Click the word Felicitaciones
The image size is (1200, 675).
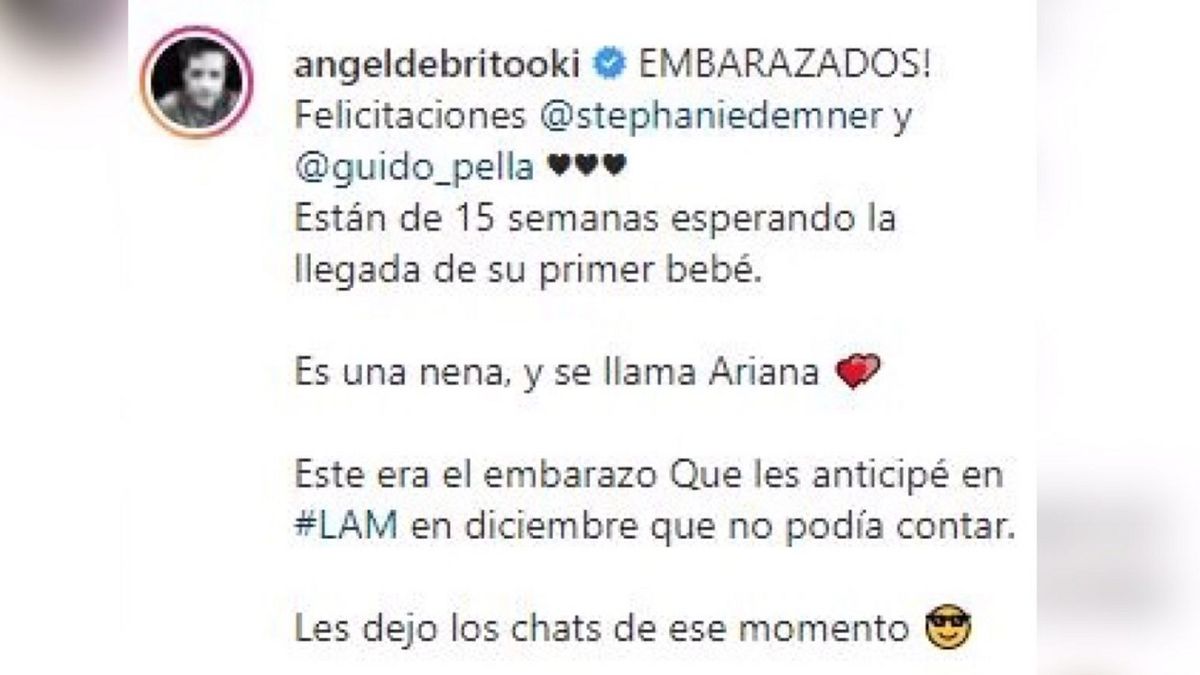[x=411, y=117]
